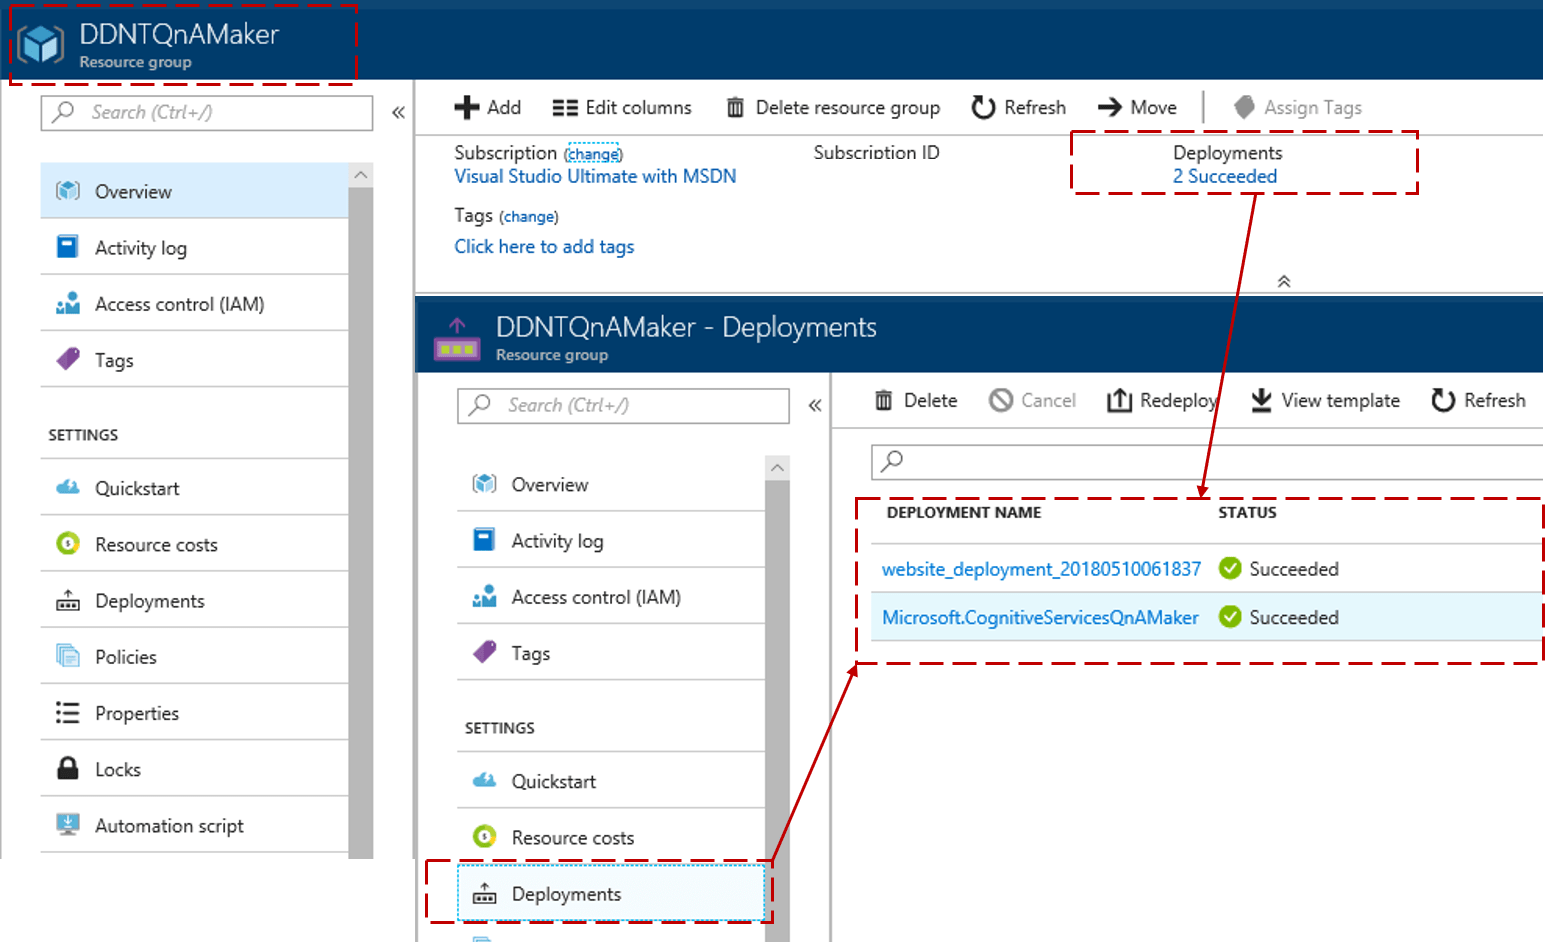Click the Refresh icon in the top toolbar
The width and height of the screenshot is (1545, 942).
coord(981,107)
